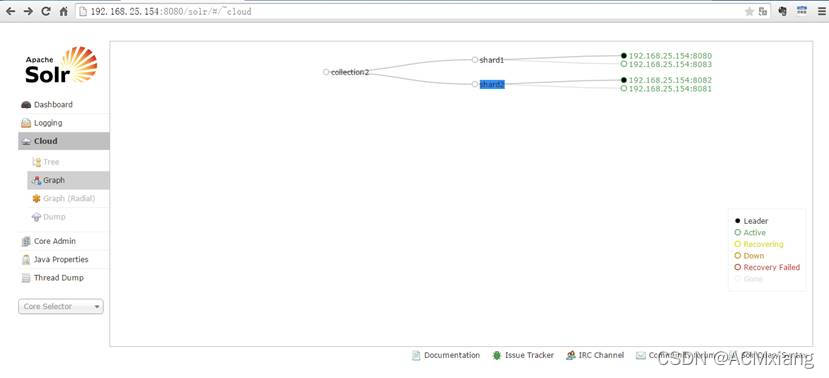Click leader node dot for 192.168.25.154:8082
Viewport: 829px width, 378px height.
click(624, 80)
